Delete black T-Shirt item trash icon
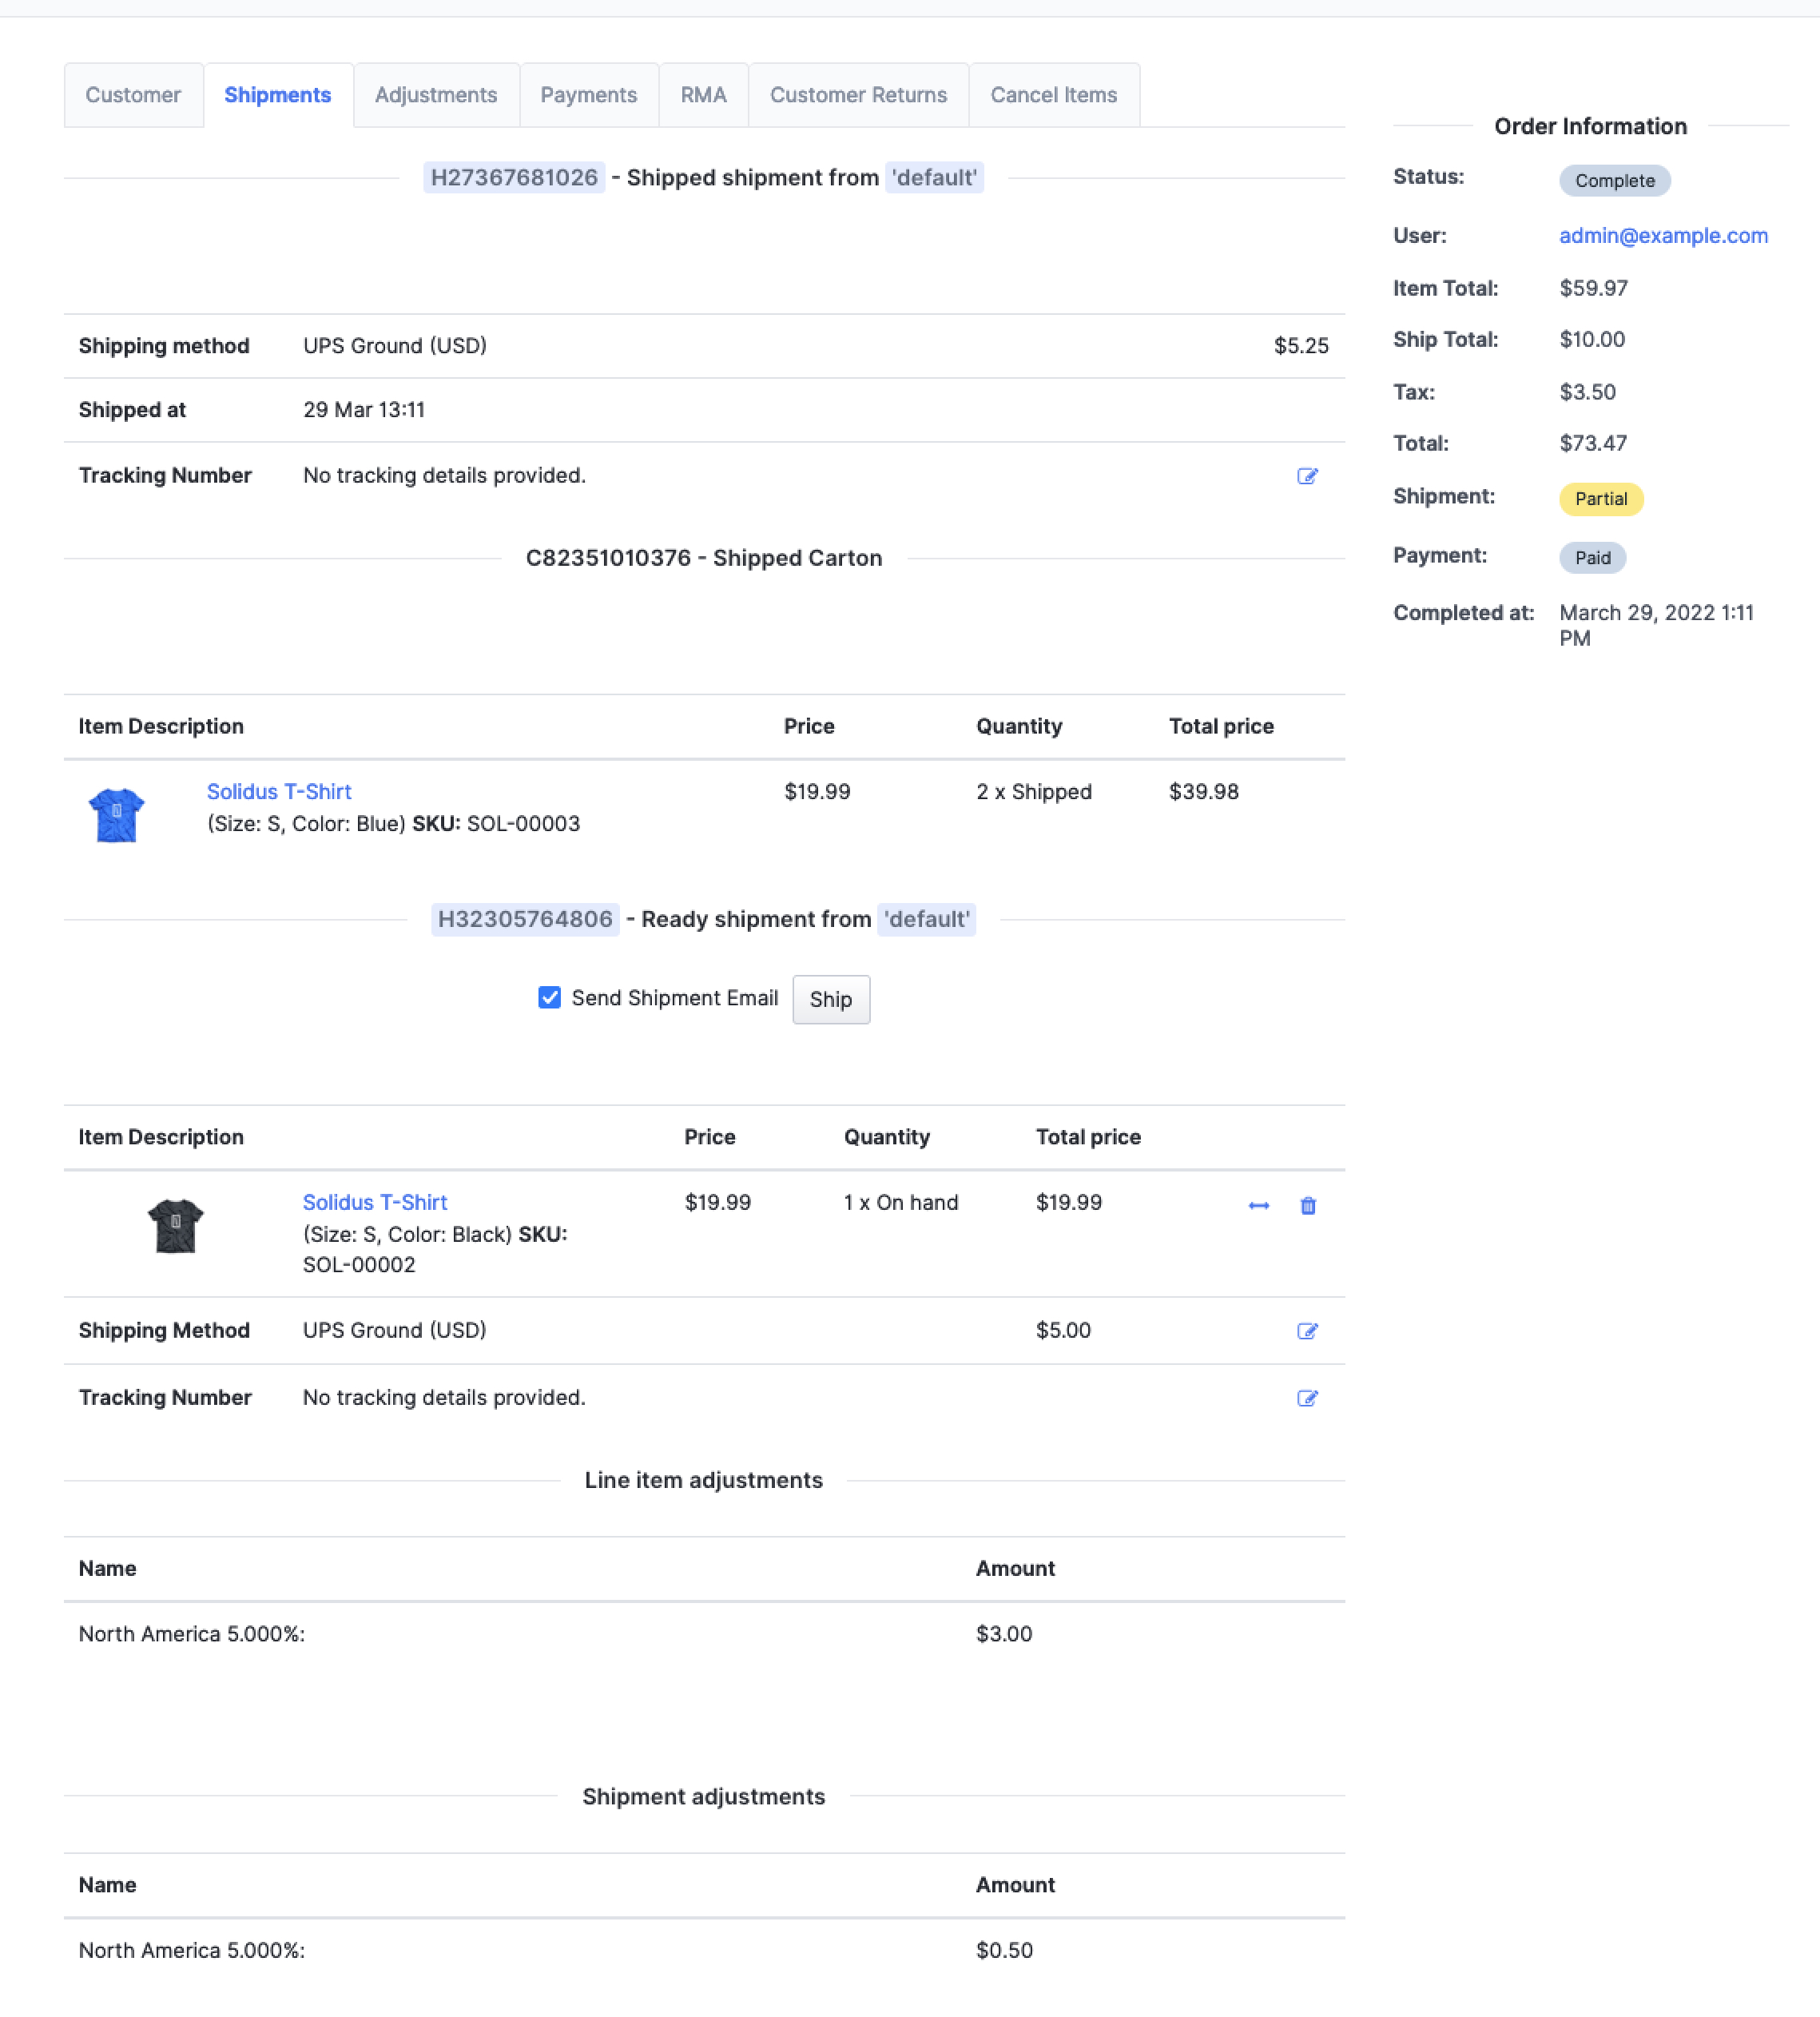Viewport: 1820px width, 2017px height. (x=1307, y=1206)
